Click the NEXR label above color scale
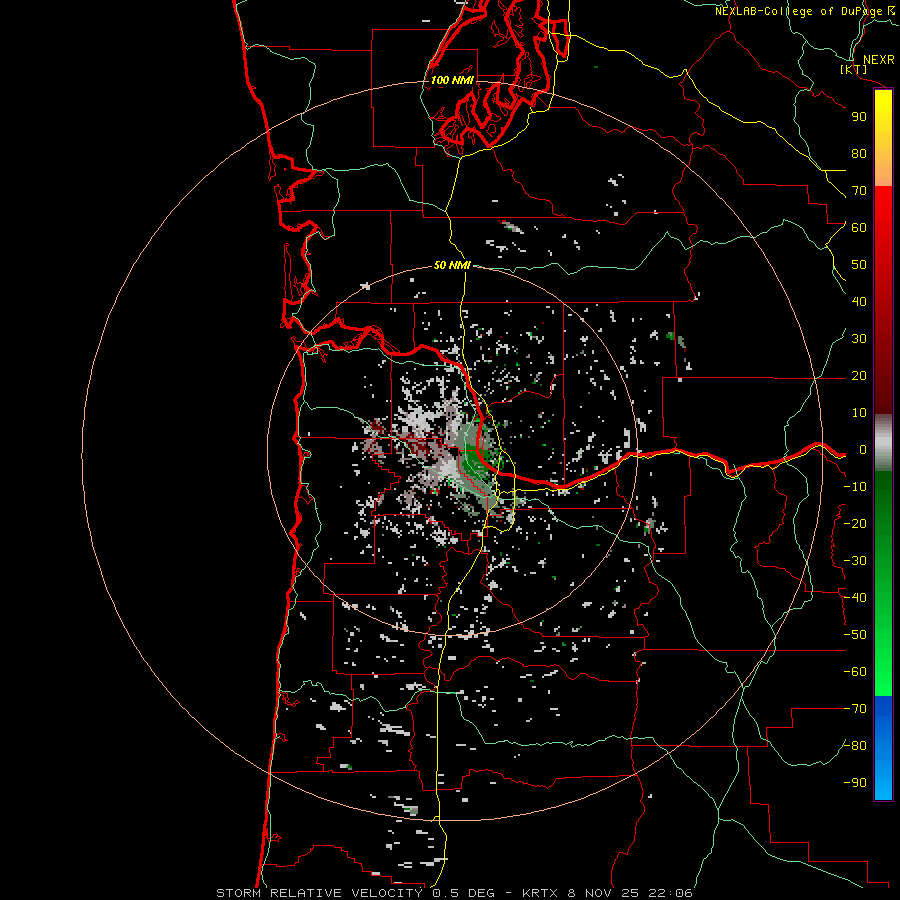 878,60
